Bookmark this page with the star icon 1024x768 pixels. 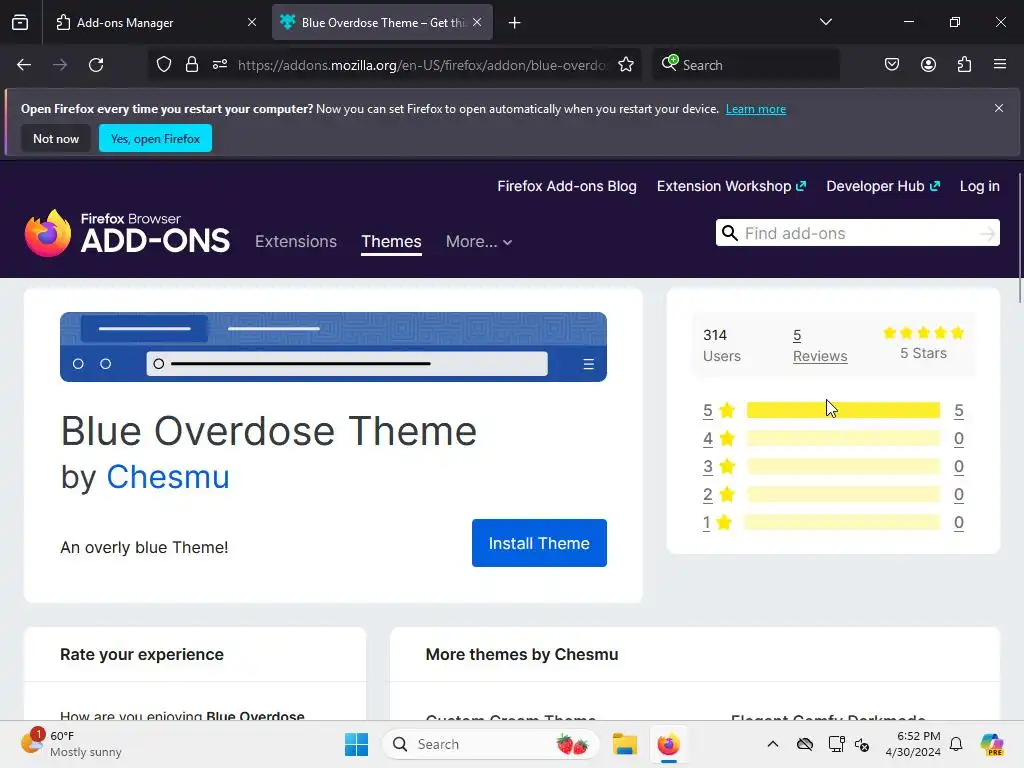click(x=626, y=65)
